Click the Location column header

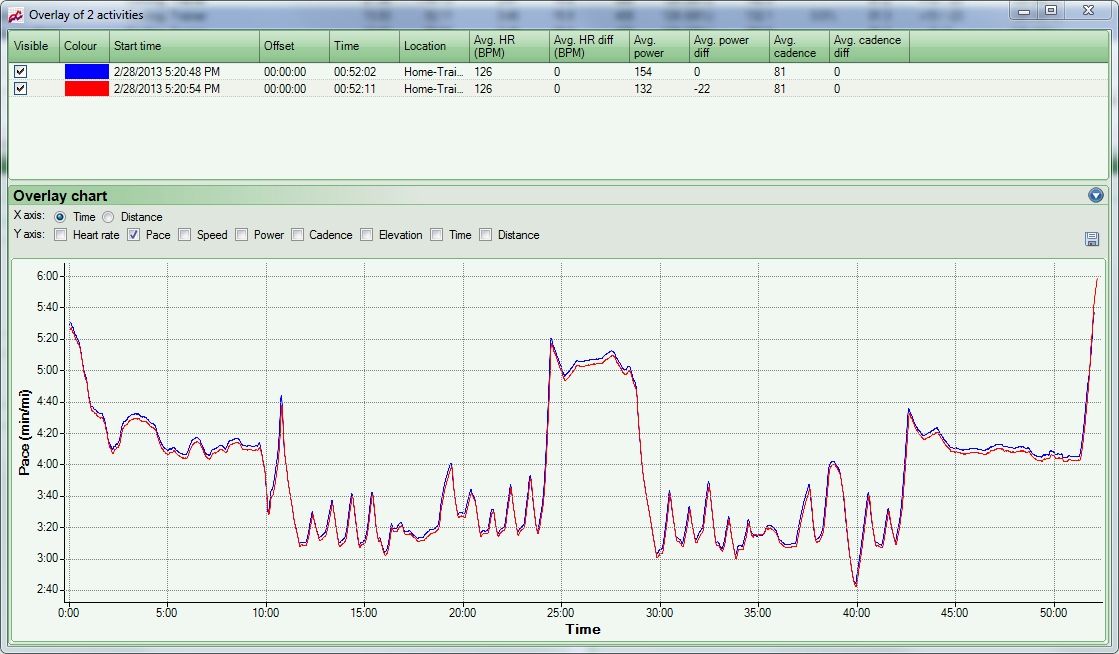[433, 46]
